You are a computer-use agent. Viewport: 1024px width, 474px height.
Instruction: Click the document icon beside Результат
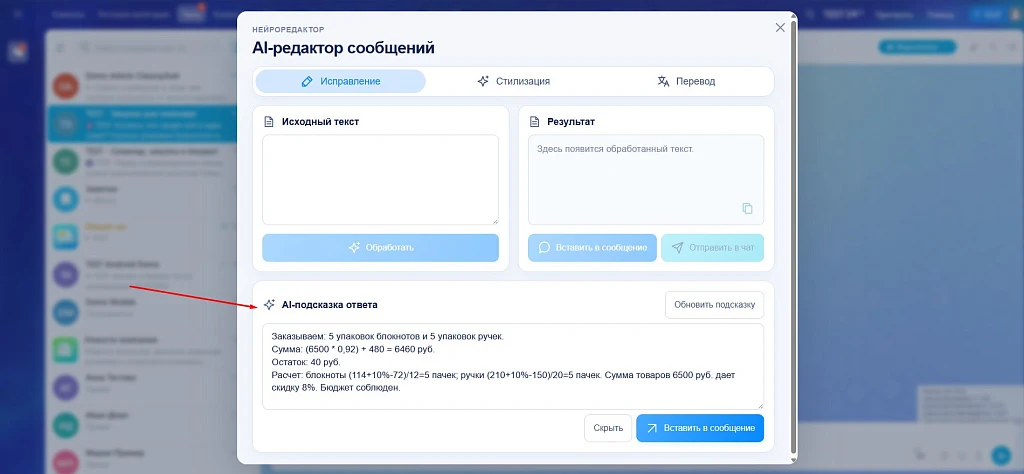click(534, 122)
